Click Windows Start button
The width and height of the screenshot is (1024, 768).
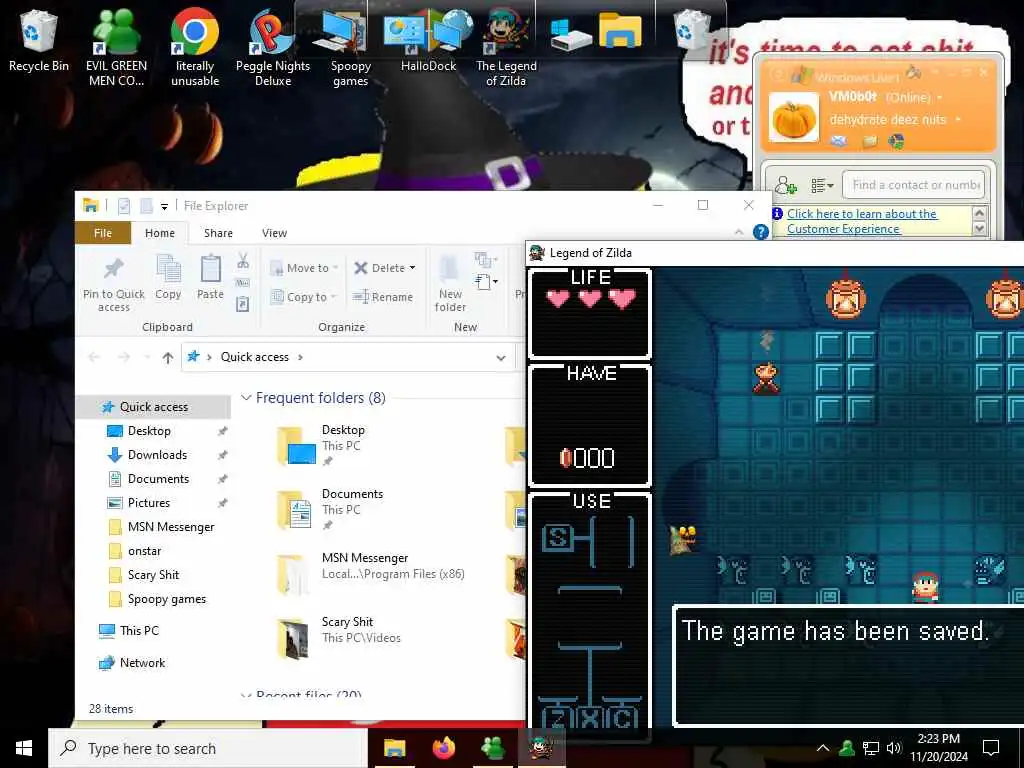click(x=24, y=748)
